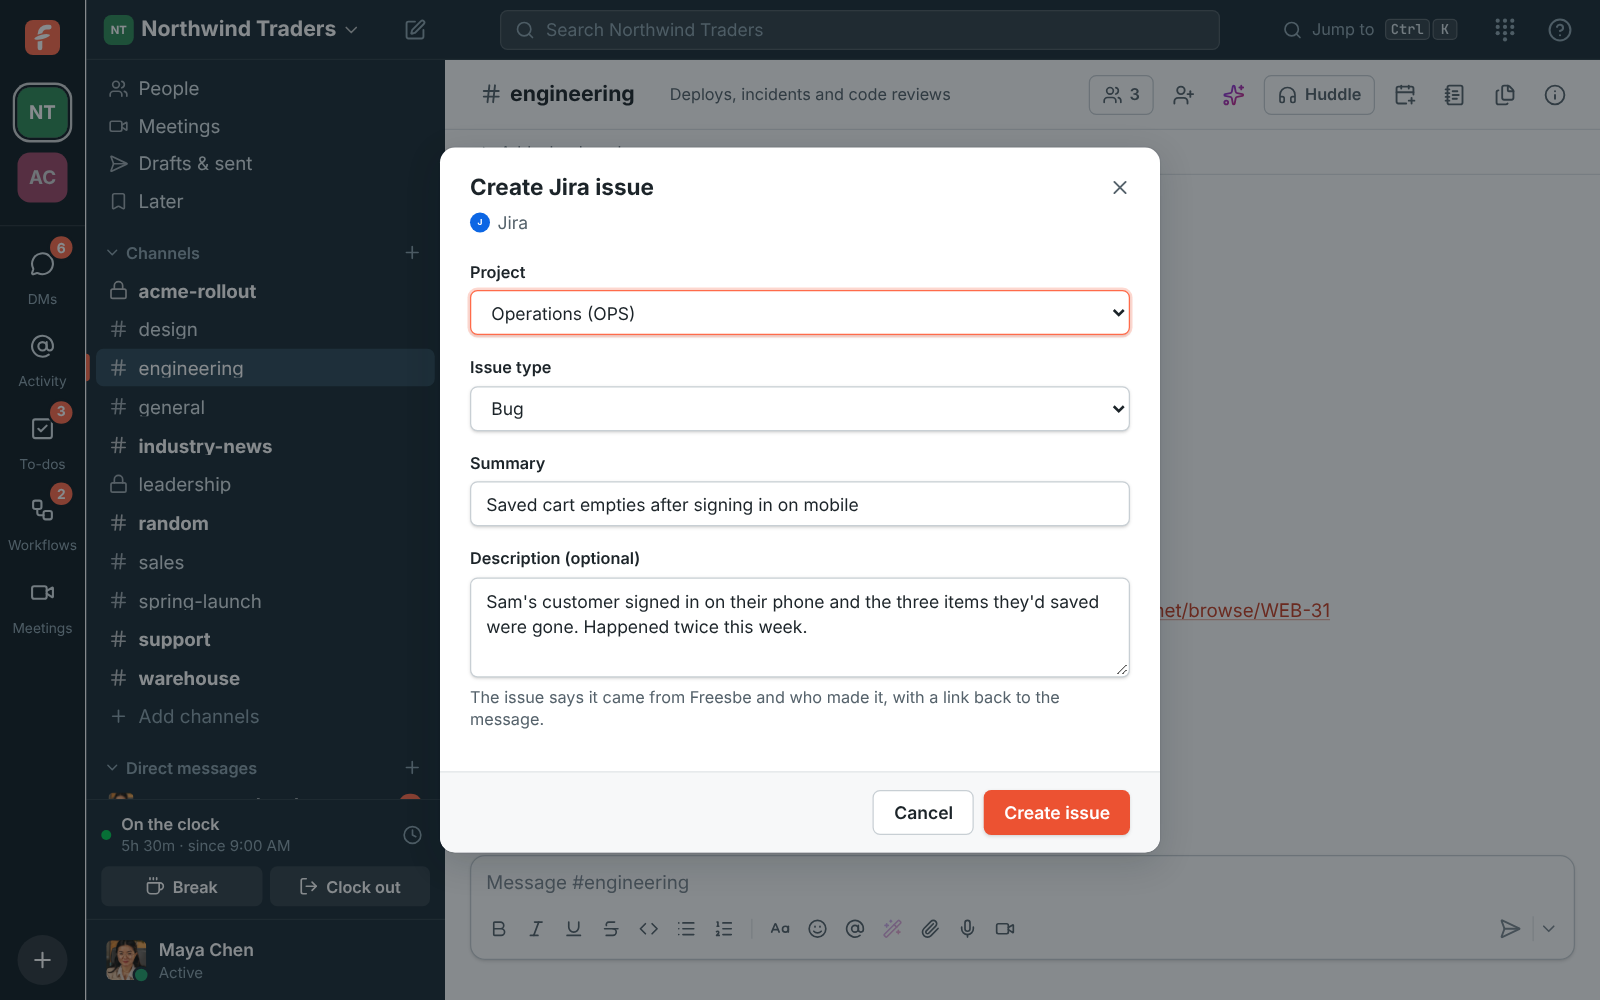Open Later saved items
Image resolution: width=1600 pixels, height=1000 pixels.
pos(265,201)
